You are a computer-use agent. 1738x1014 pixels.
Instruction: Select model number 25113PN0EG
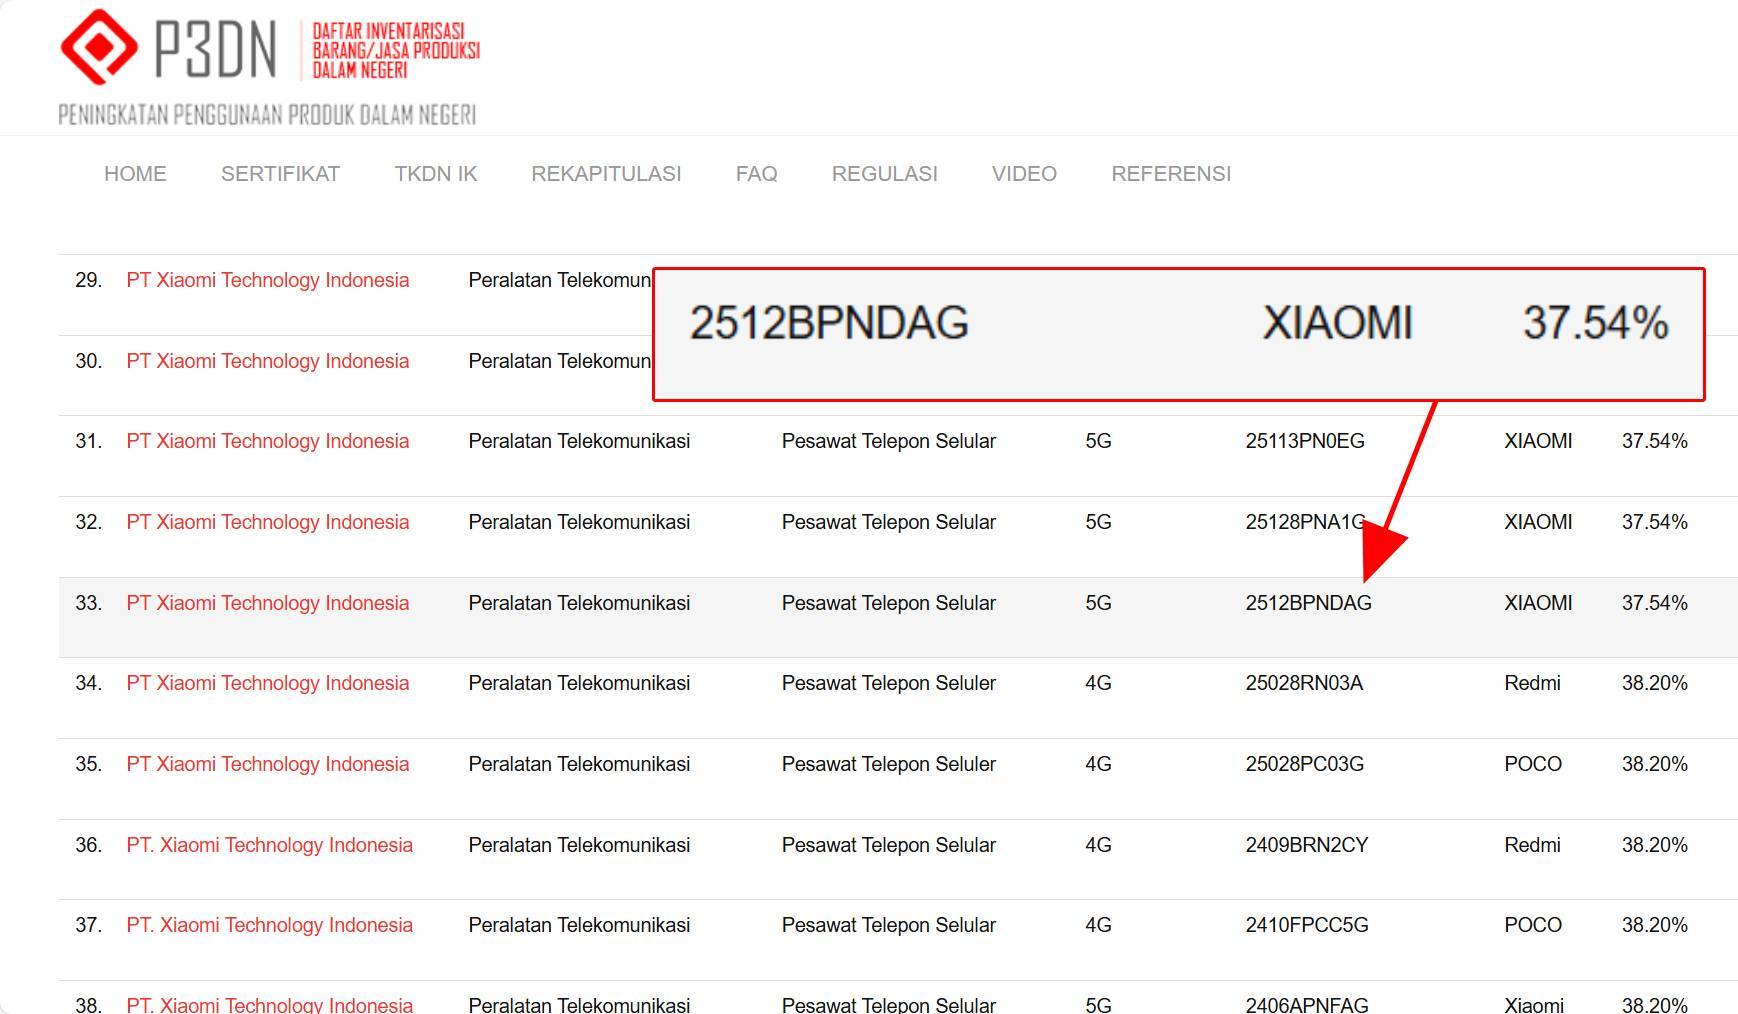(1305, 441)
